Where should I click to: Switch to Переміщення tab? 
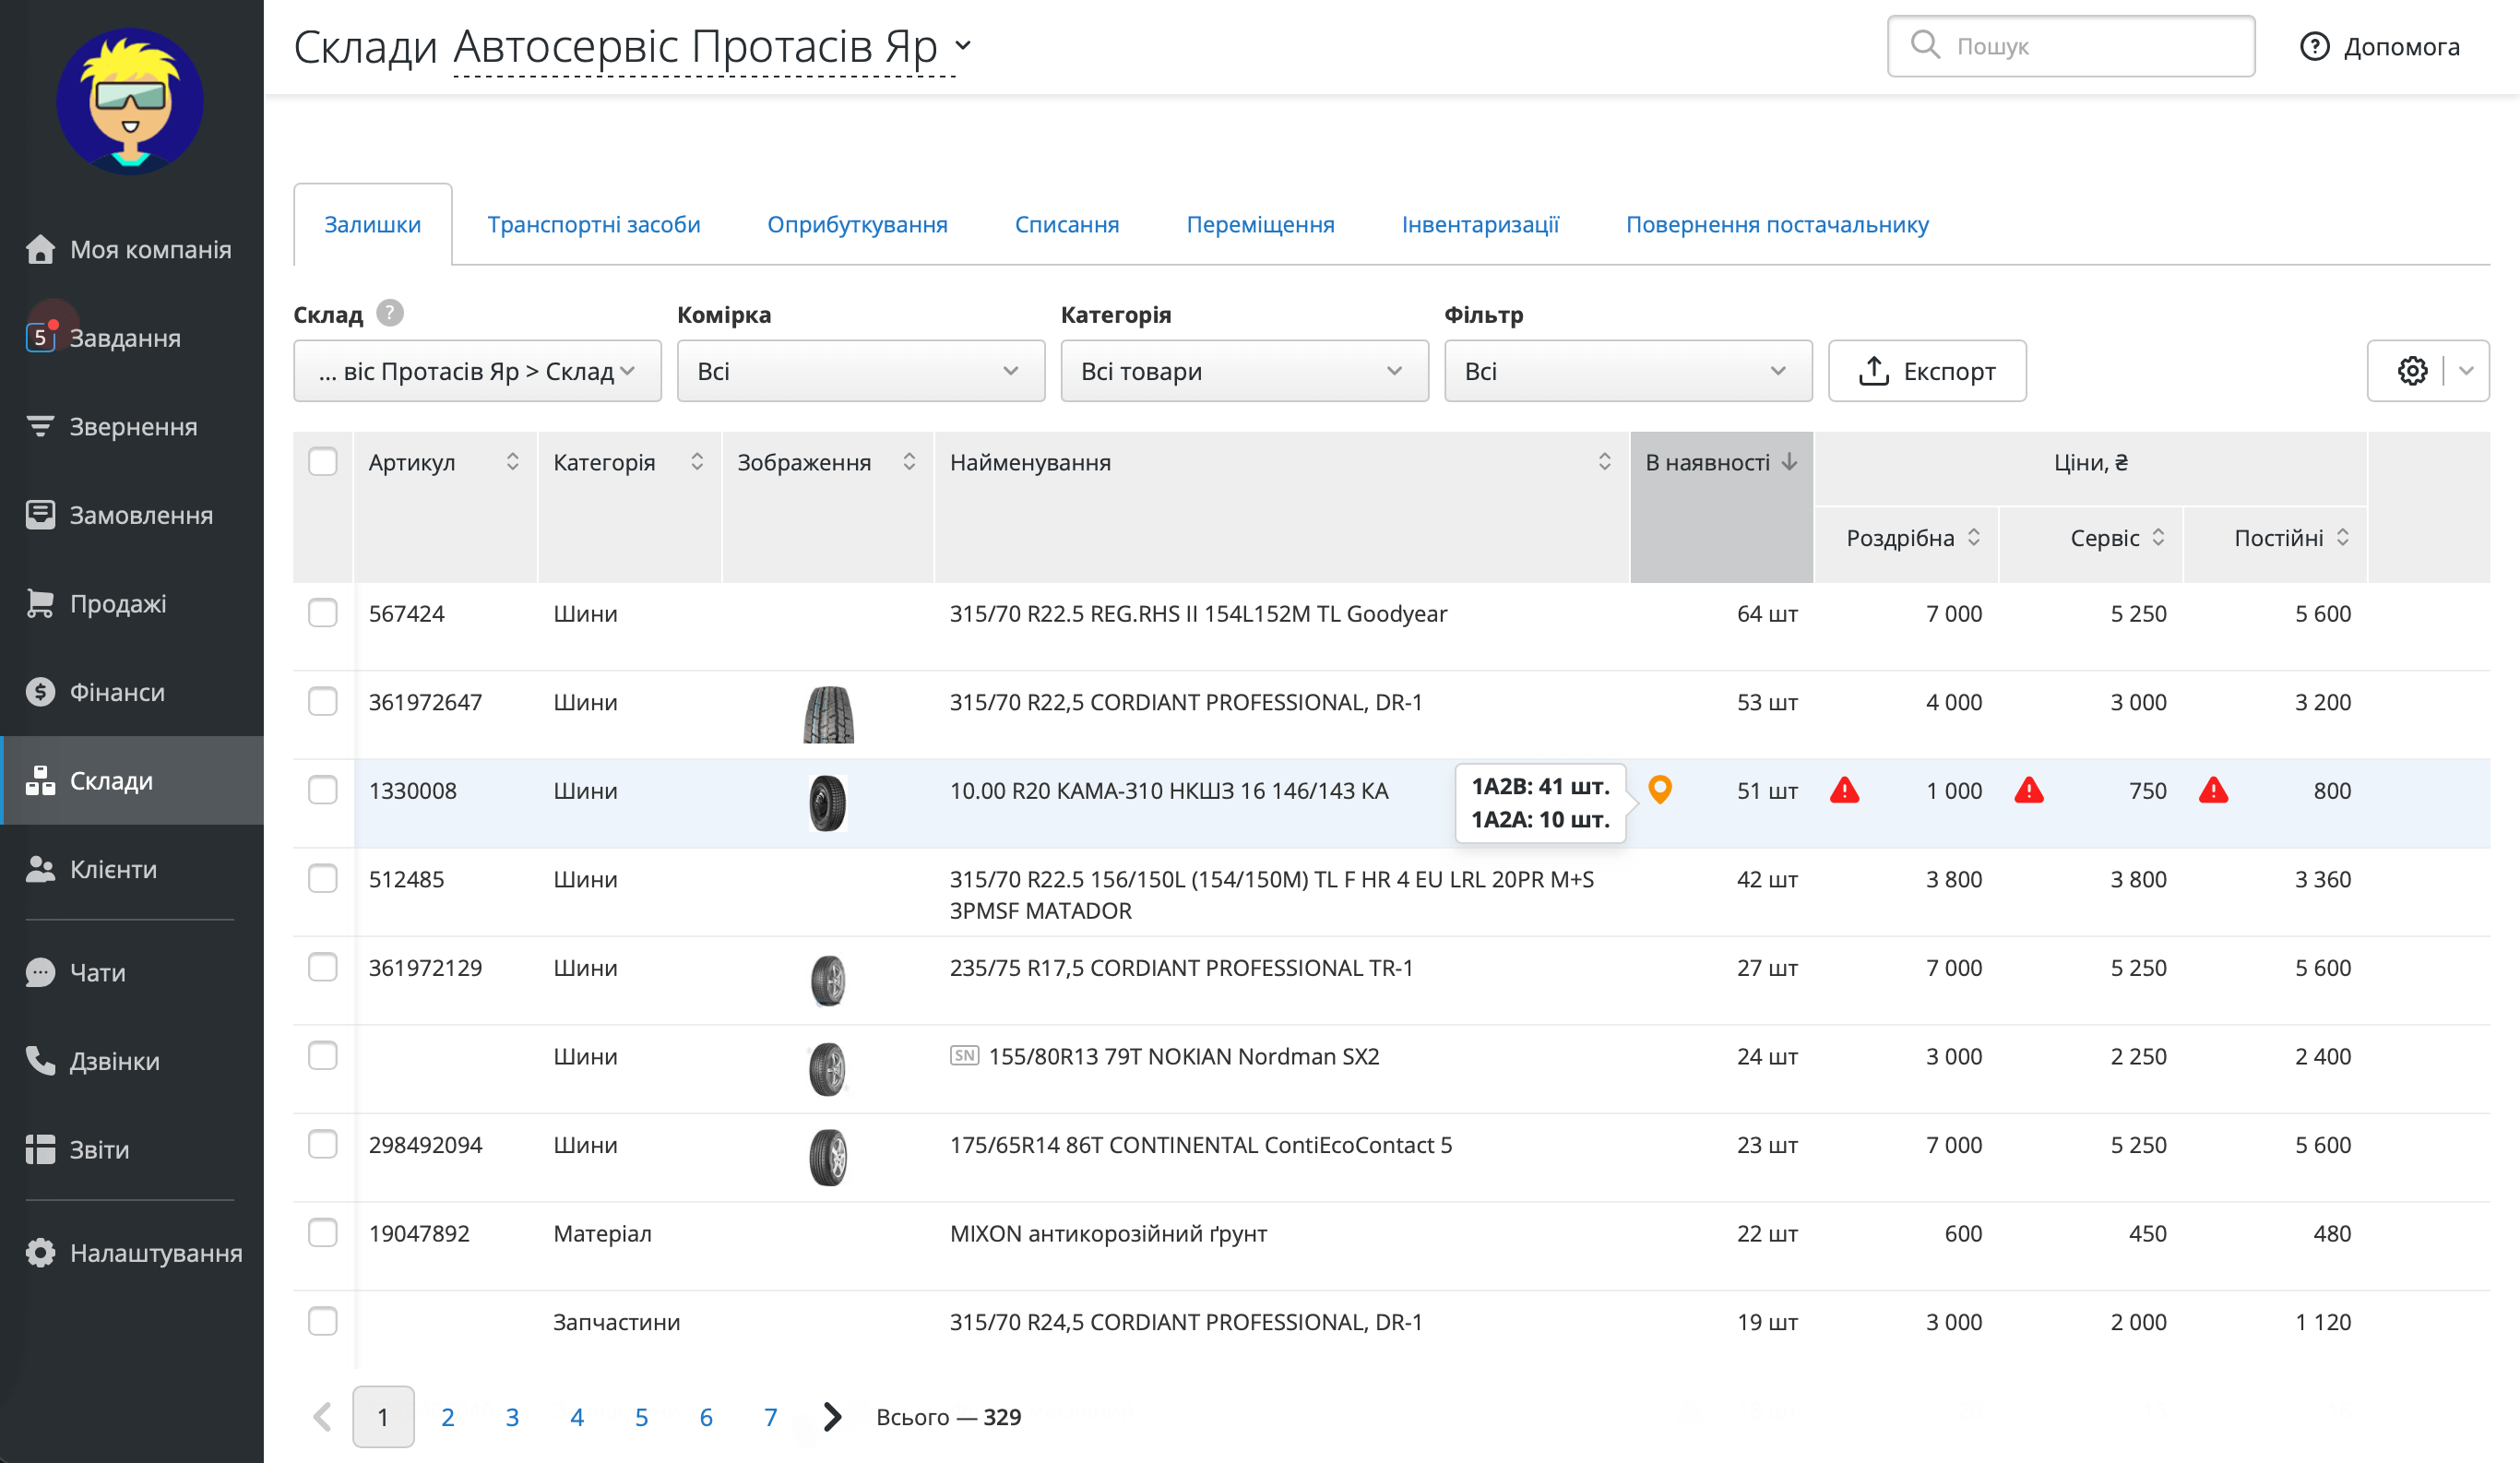(x=1260, y=224)
